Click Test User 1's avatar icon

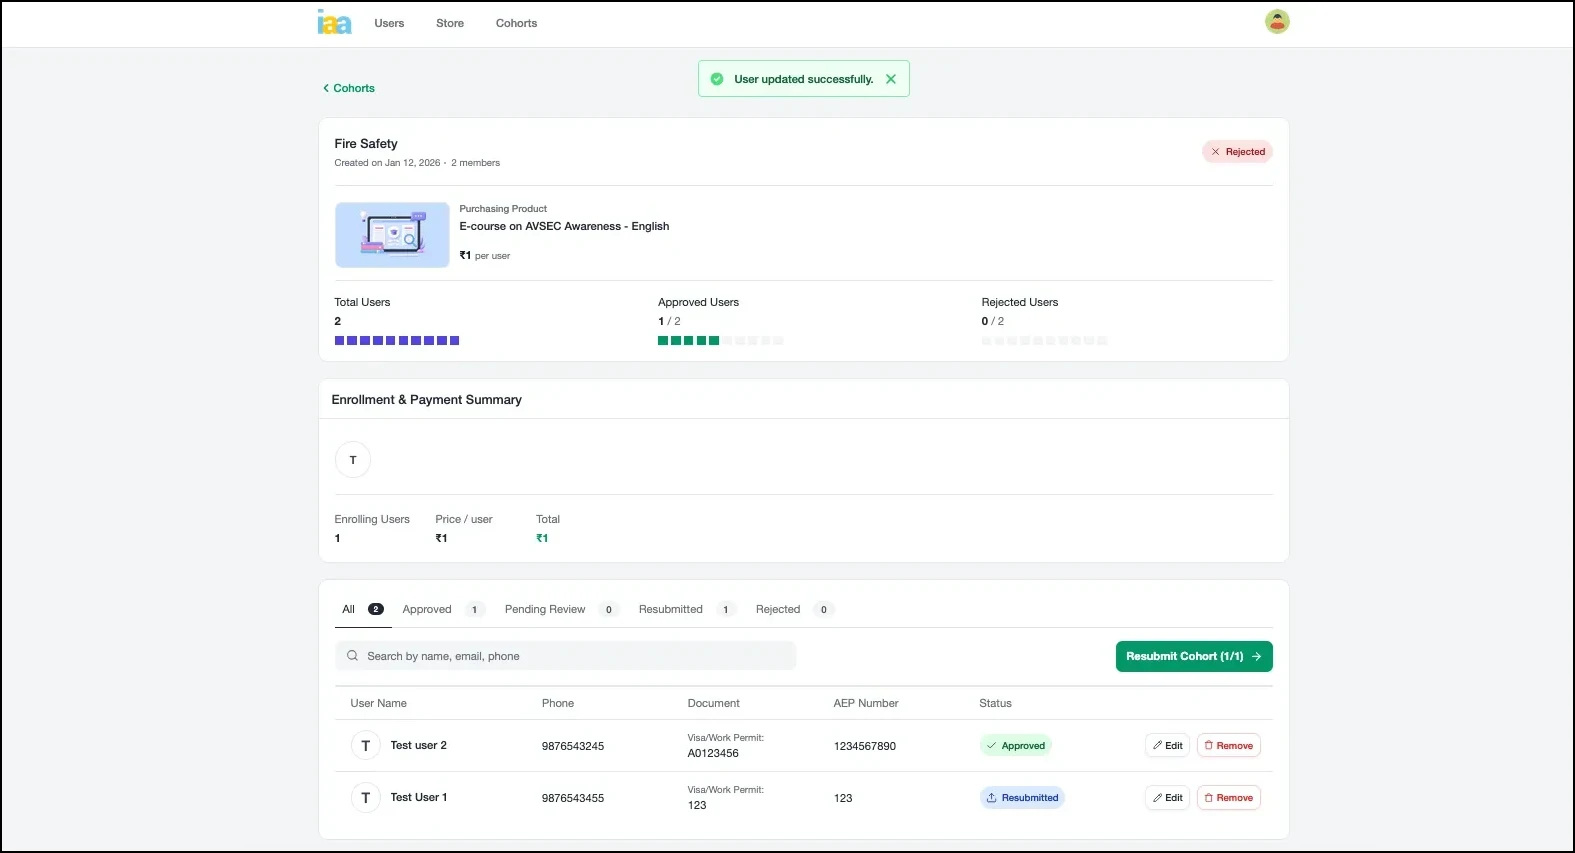coord(366,798)
